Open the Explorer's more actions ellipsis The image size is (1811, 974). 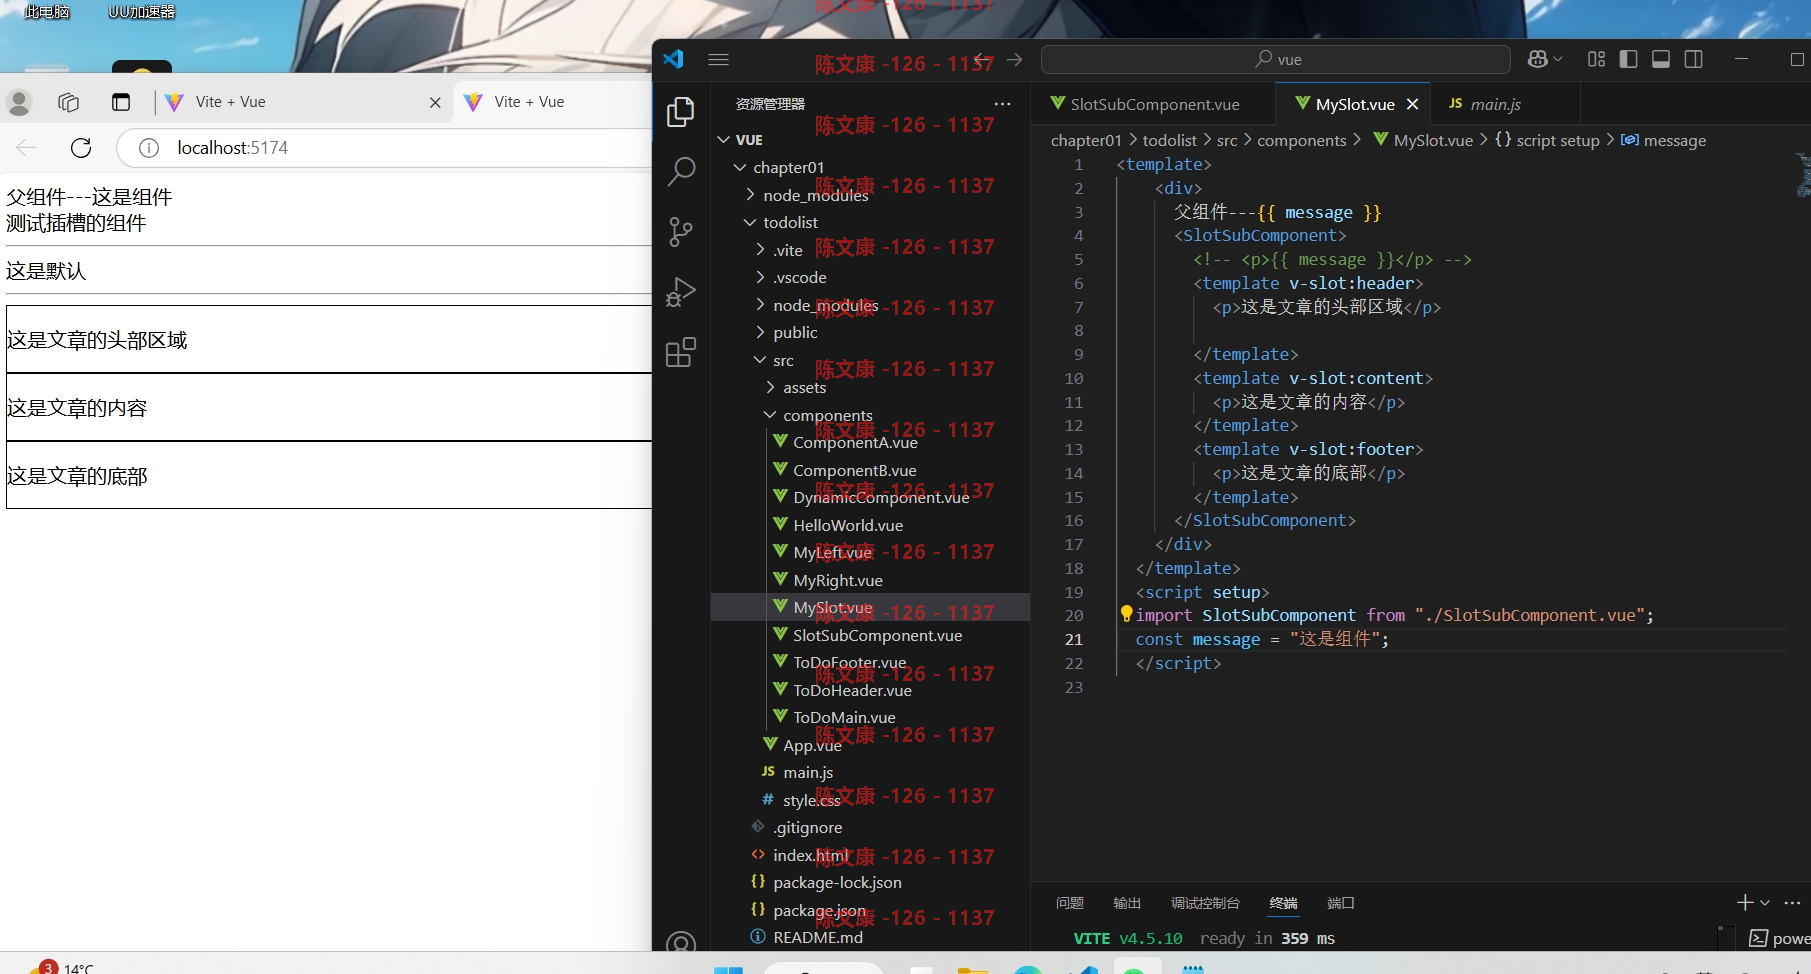[x=1002, y=104]
